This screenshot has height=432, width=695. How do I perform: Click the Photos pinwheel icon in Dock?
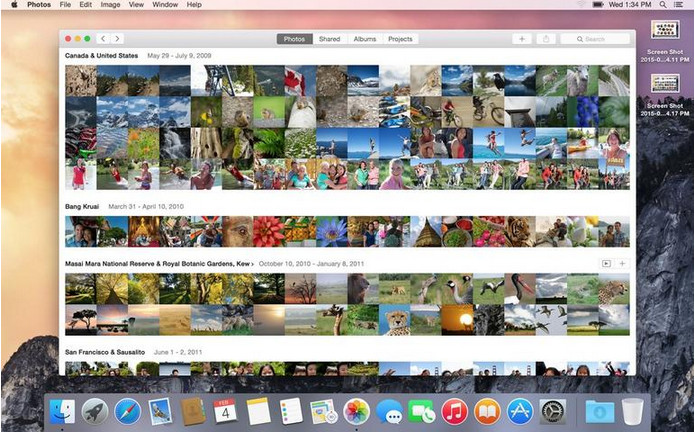click(x=357, y=412)
